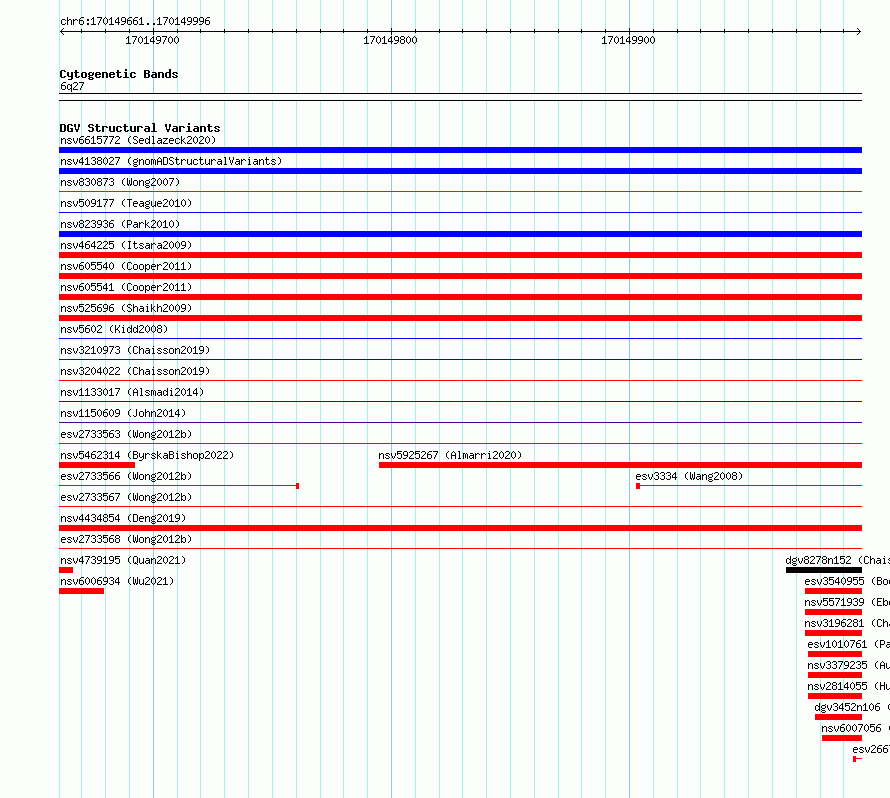This screenshot has height=798, width=890.
Task: Click the right arrow end of the ruler
Action: (859, 32)
